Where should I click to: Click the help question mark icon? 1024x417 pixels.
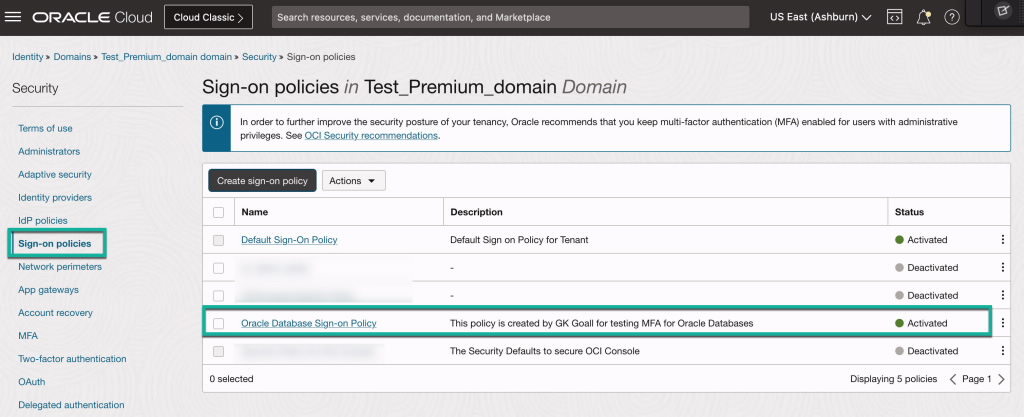pos(952,17)
